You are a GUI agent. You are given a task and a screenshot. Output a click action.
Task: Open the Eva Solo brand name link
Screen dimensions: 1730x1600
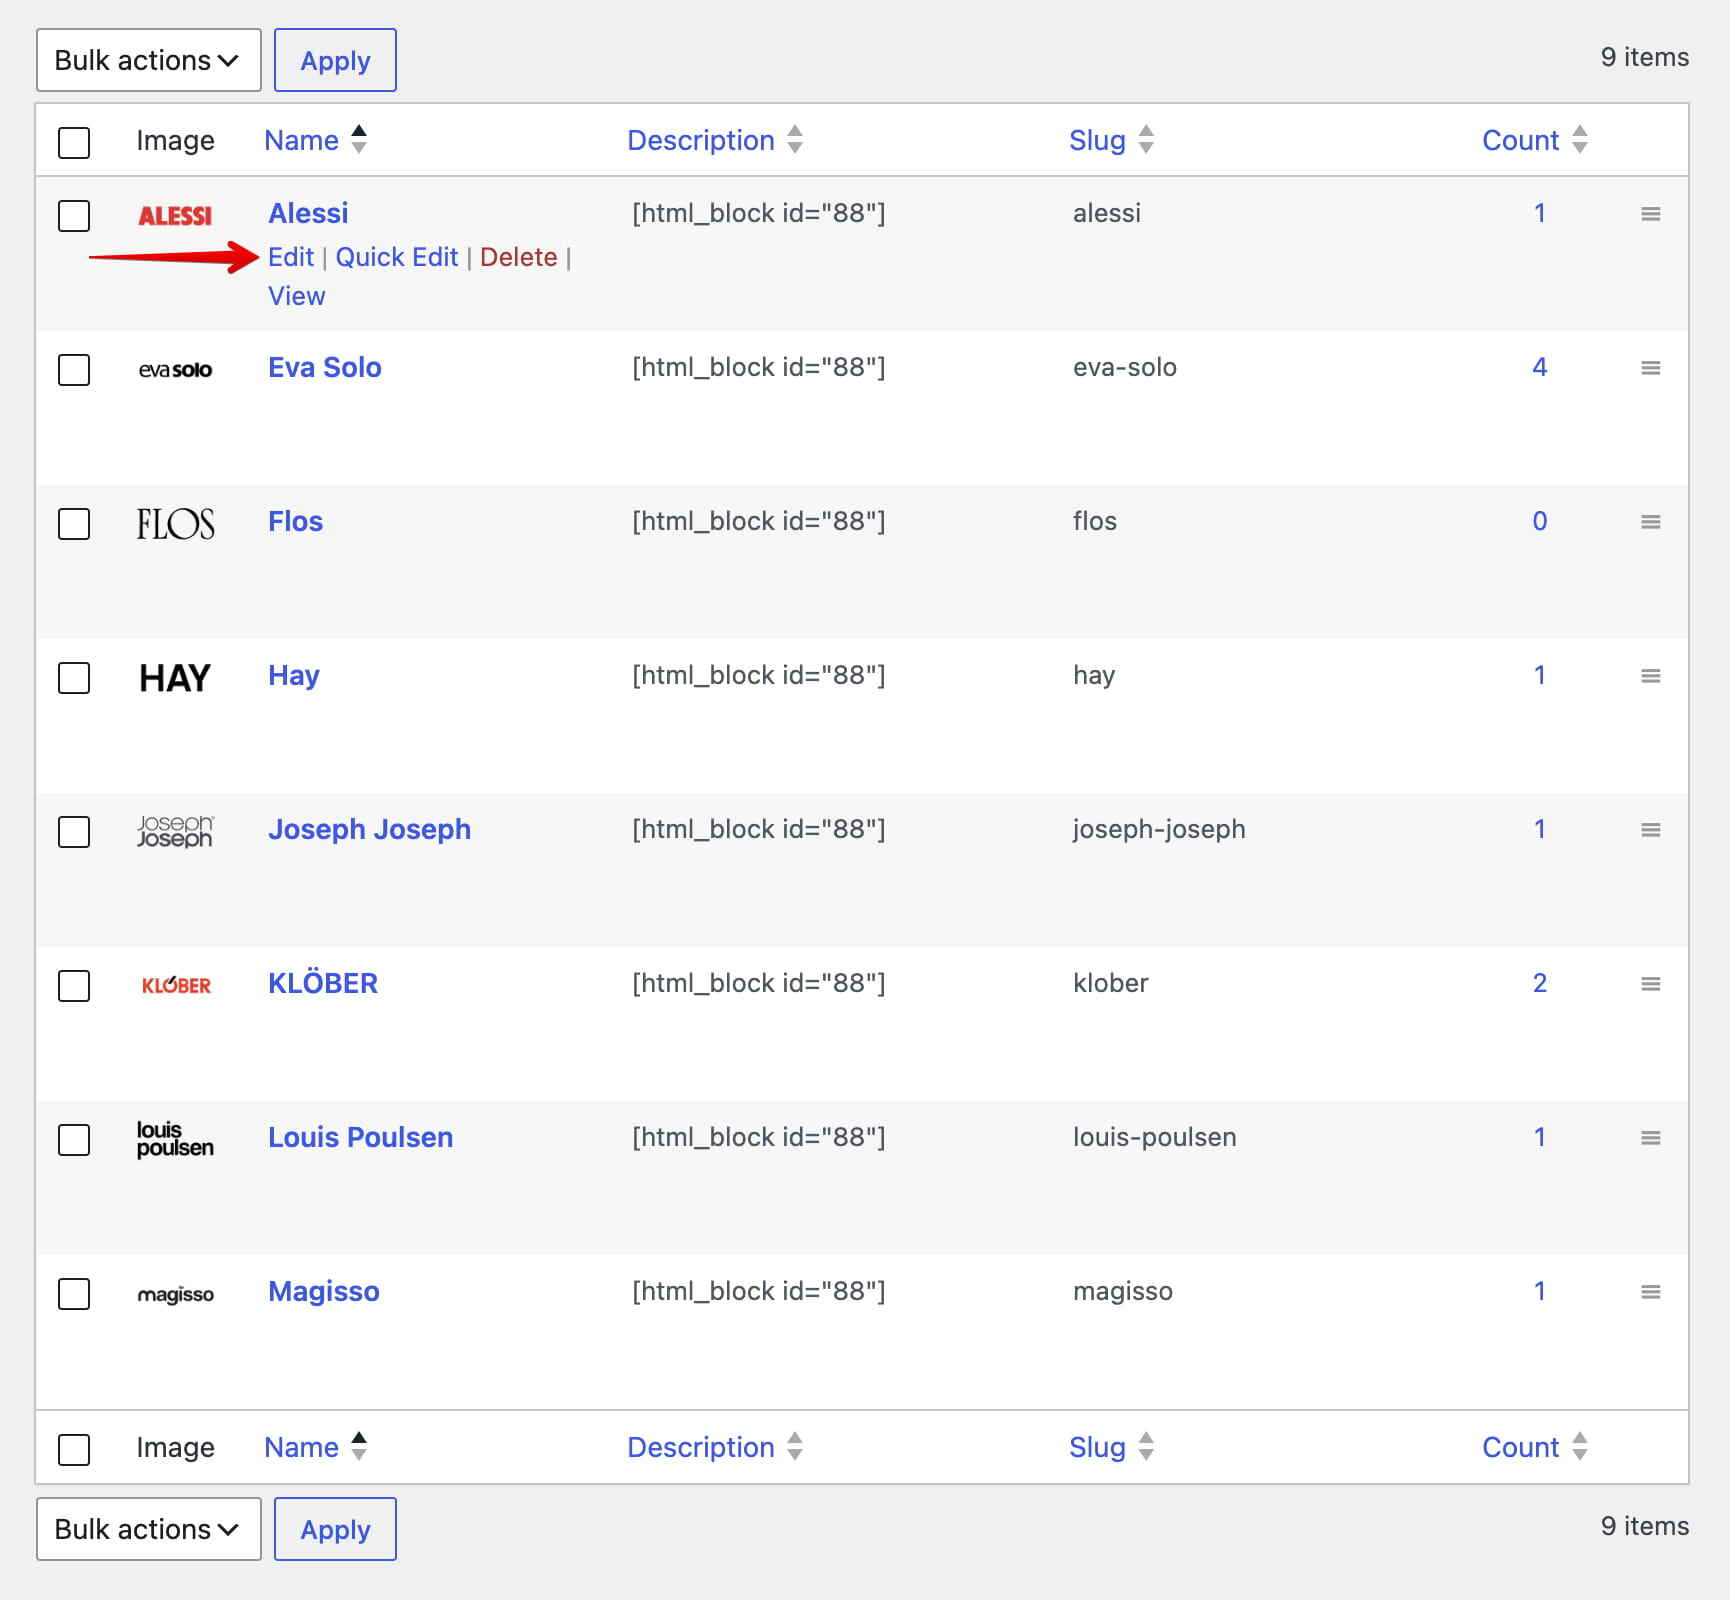[x=325, y=367]
